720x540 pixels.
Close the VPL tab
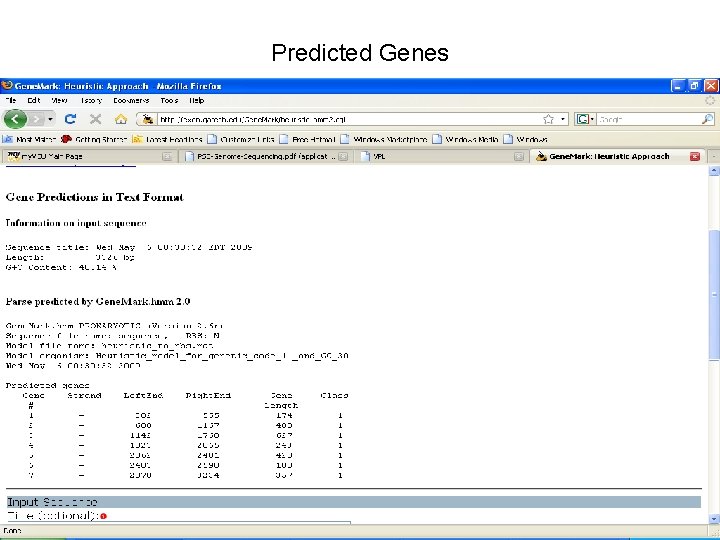518,157
